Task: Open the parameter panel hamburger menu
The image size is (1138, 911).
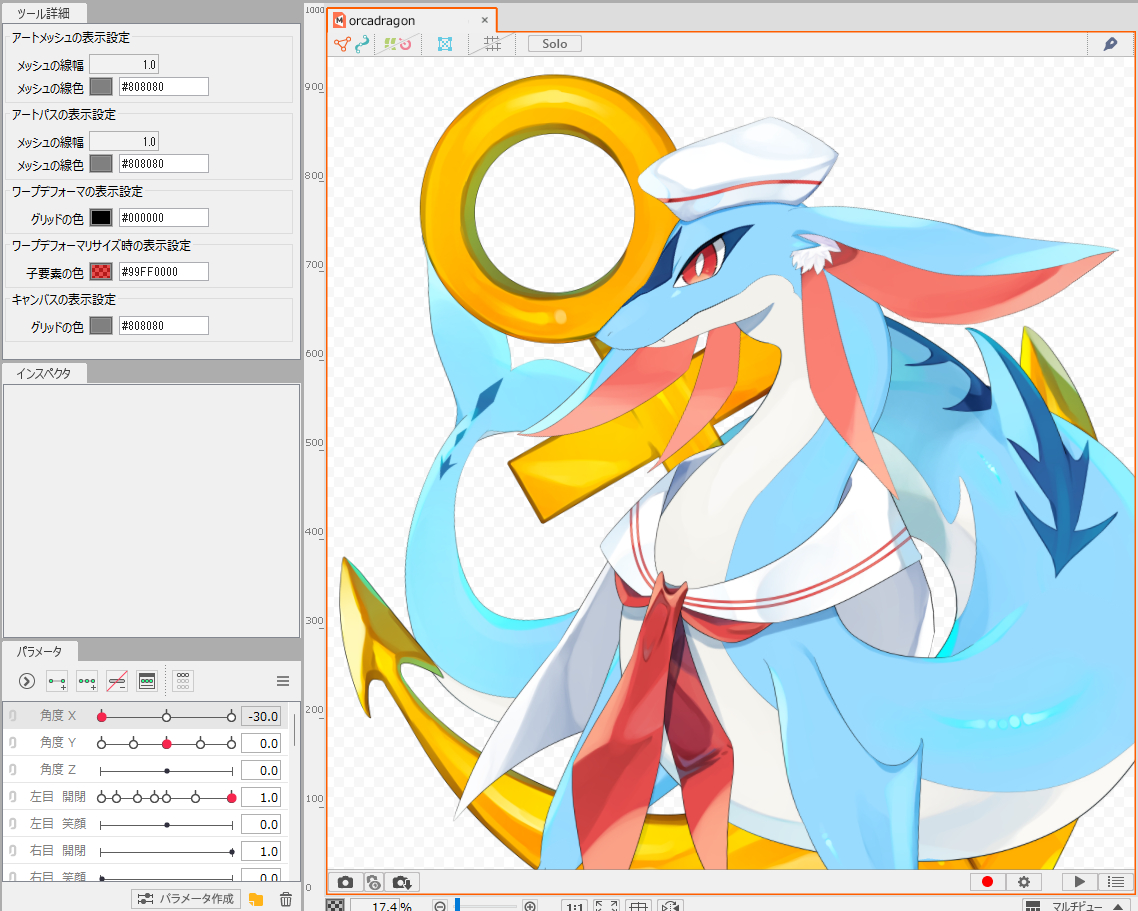Action: pos(283,681)
